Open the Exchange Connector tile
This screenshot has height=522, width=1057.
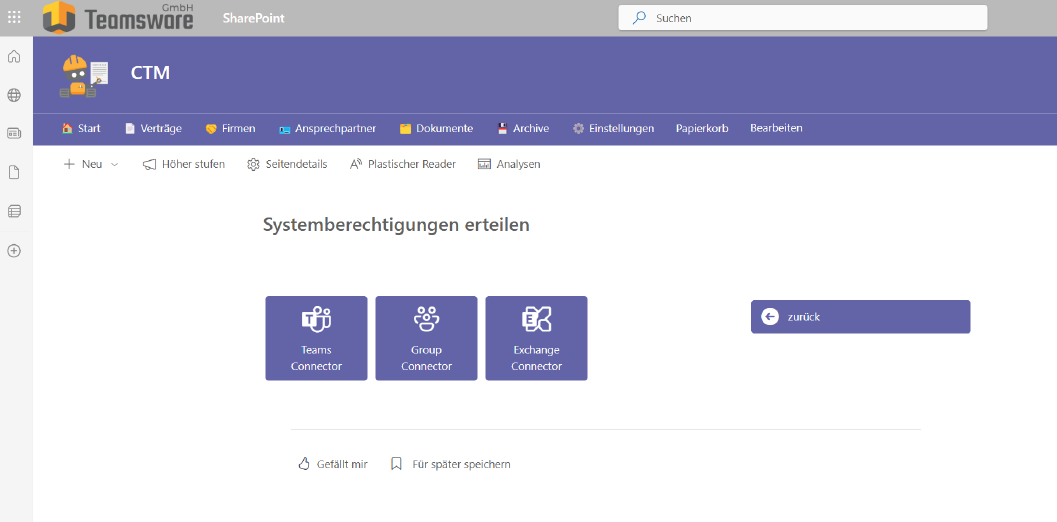coord(536,338)
